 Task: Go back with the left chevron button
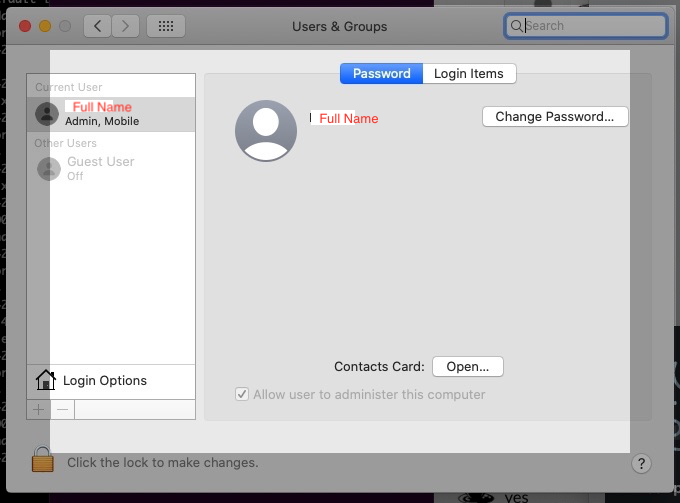pos(98,26)
